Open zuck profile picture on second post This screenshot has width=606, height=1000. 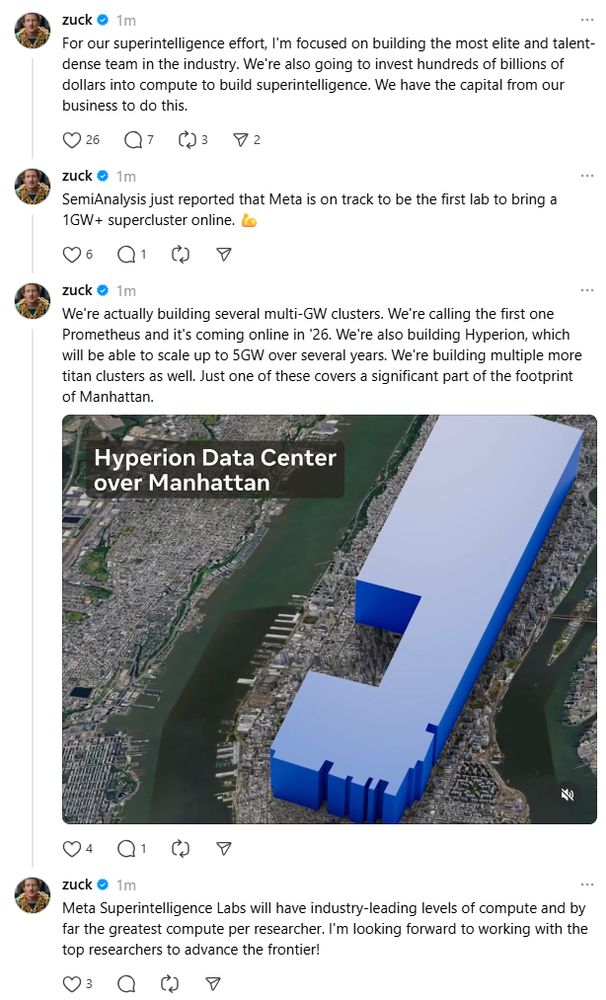pos(33,186)
